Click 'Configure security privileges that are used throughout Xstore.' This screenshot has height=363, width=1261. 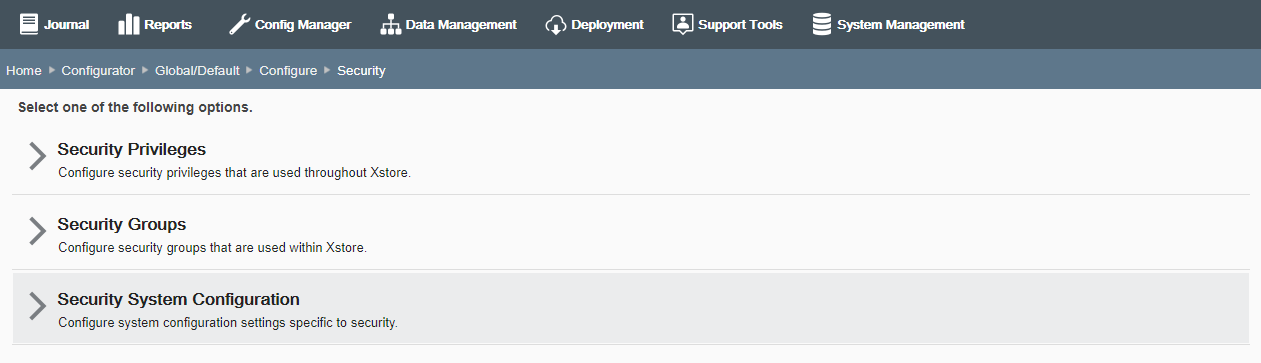[x=234, y=172]
